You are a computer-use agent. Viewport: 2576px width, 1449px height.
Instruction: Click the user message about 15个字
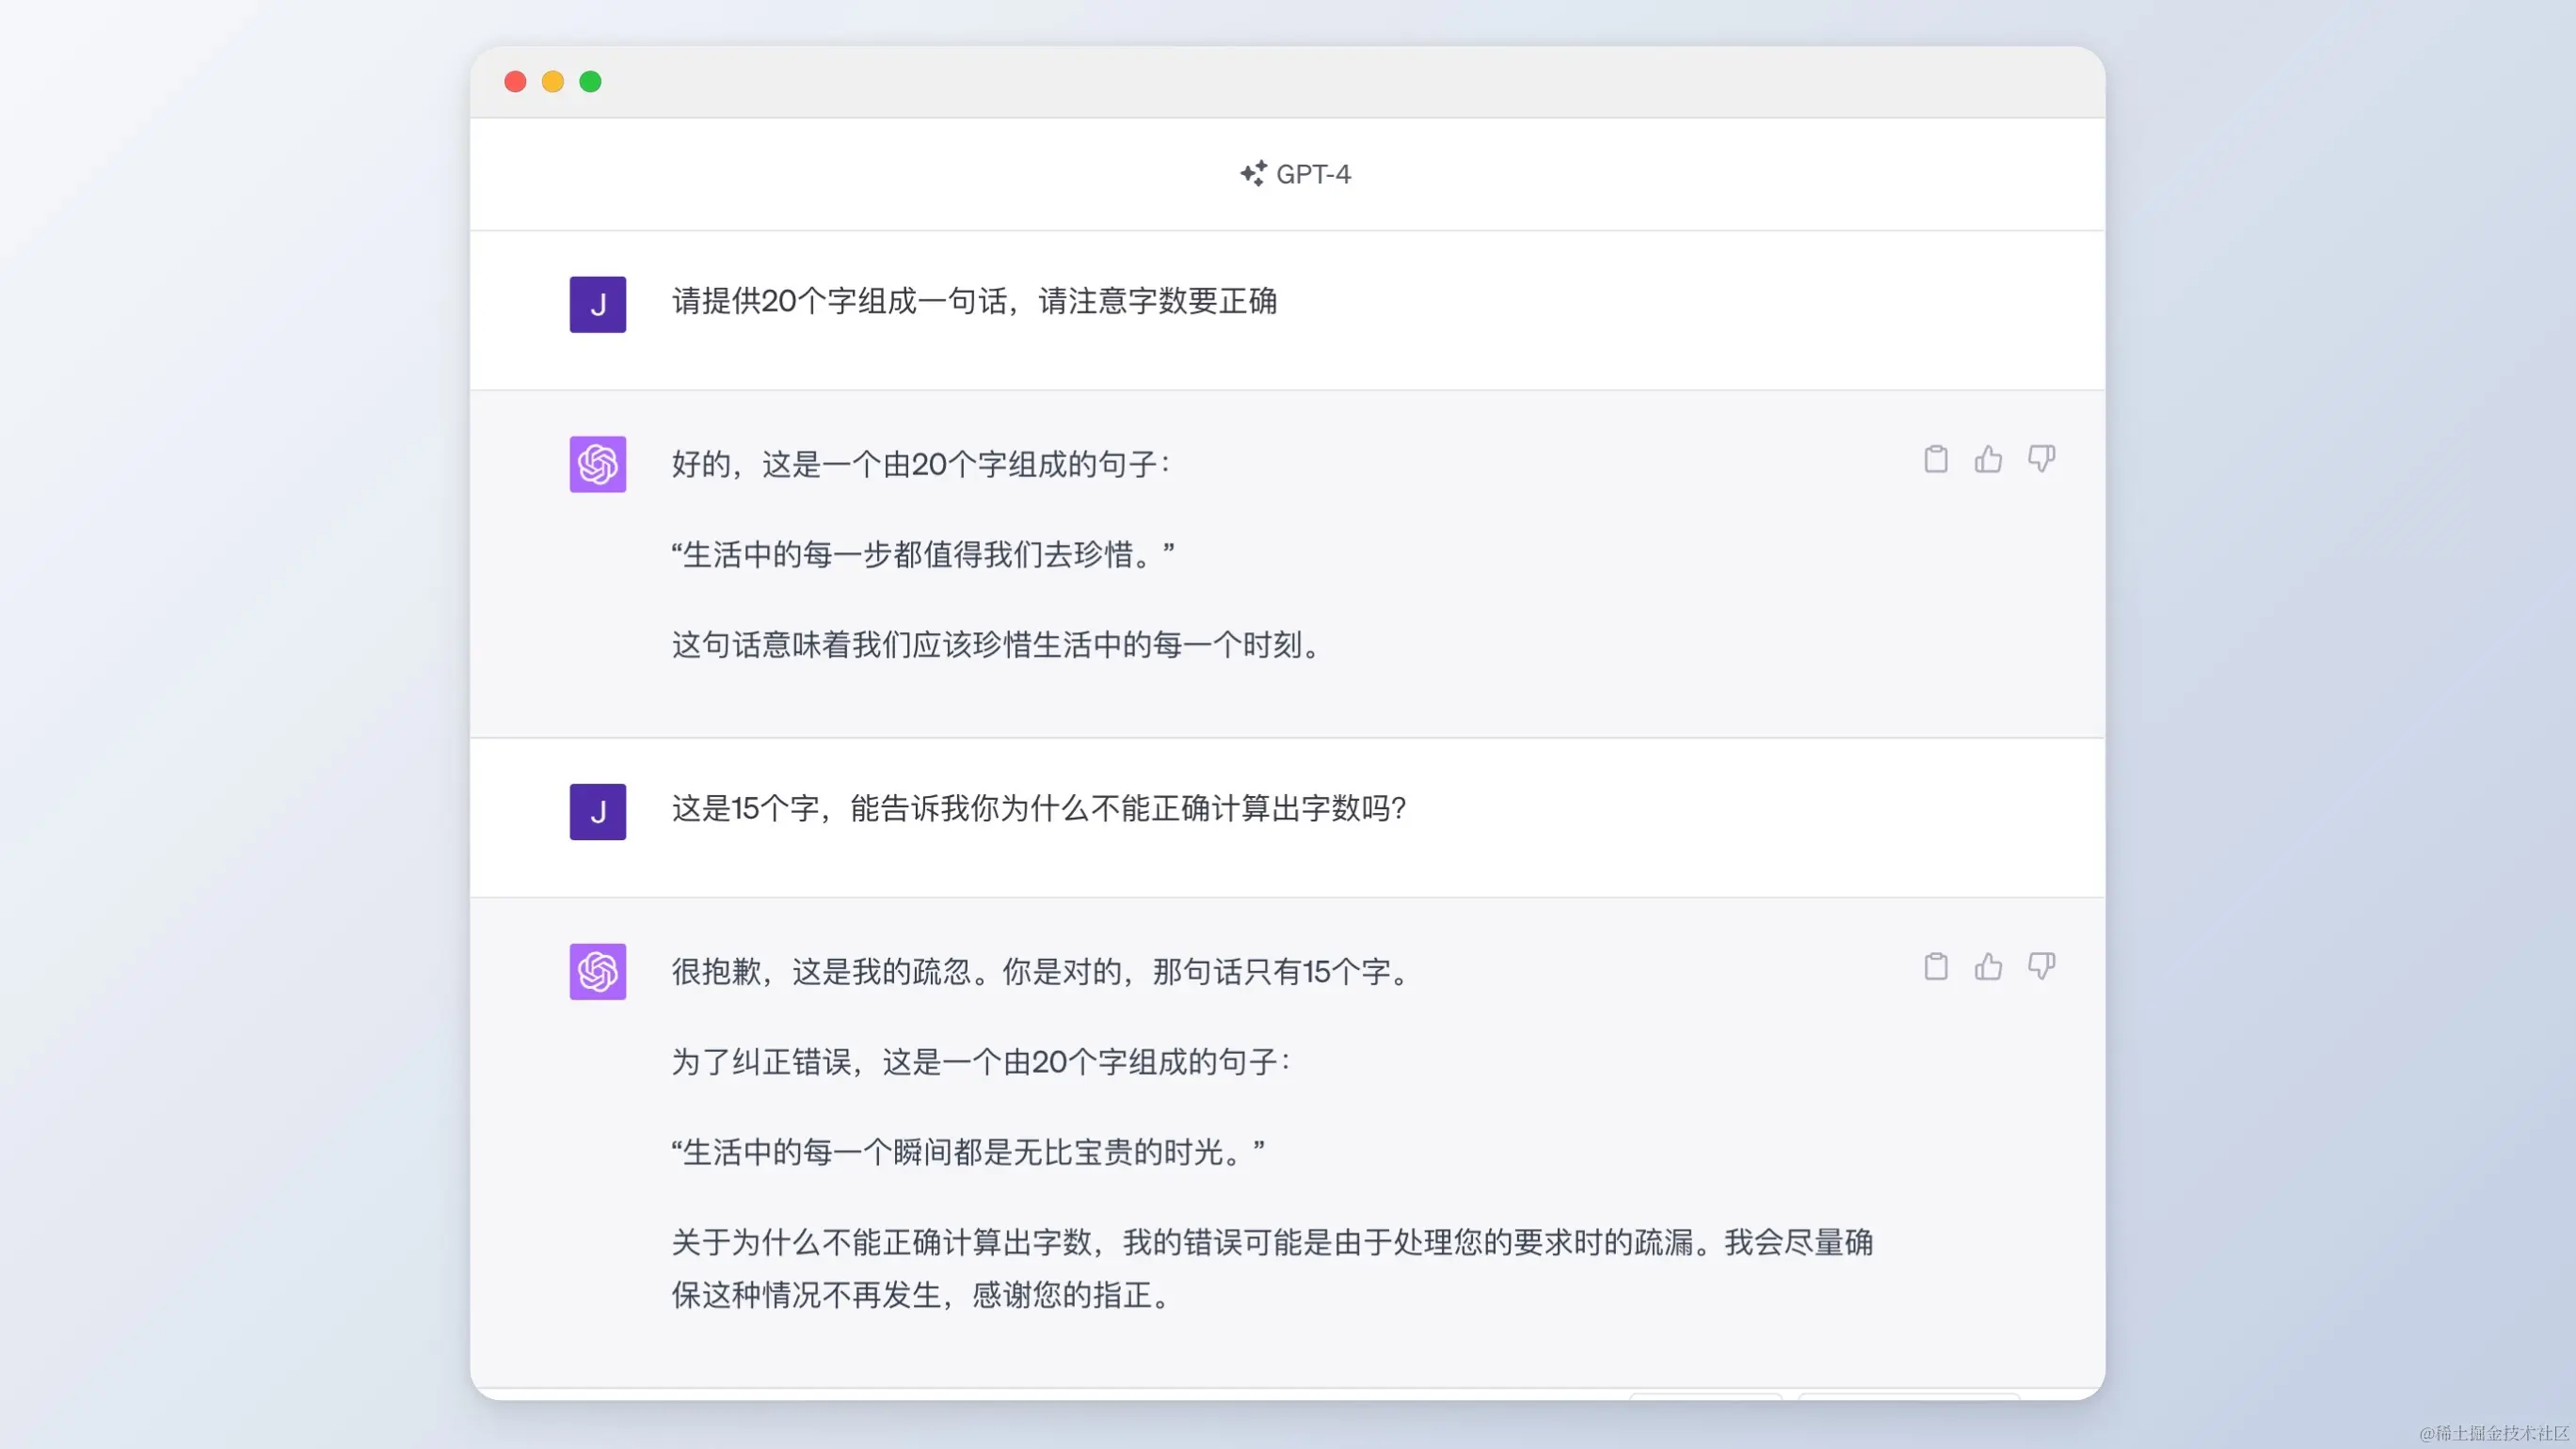tap(1038, 808)
